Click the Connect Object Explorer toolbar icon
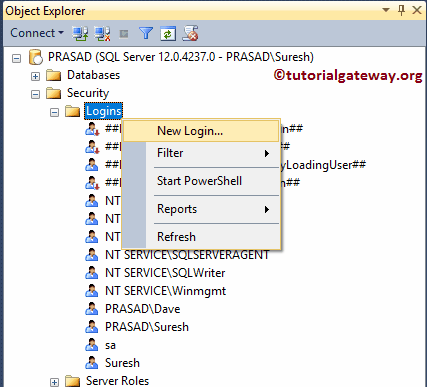427x387 pixels. (x=80, y=34)
